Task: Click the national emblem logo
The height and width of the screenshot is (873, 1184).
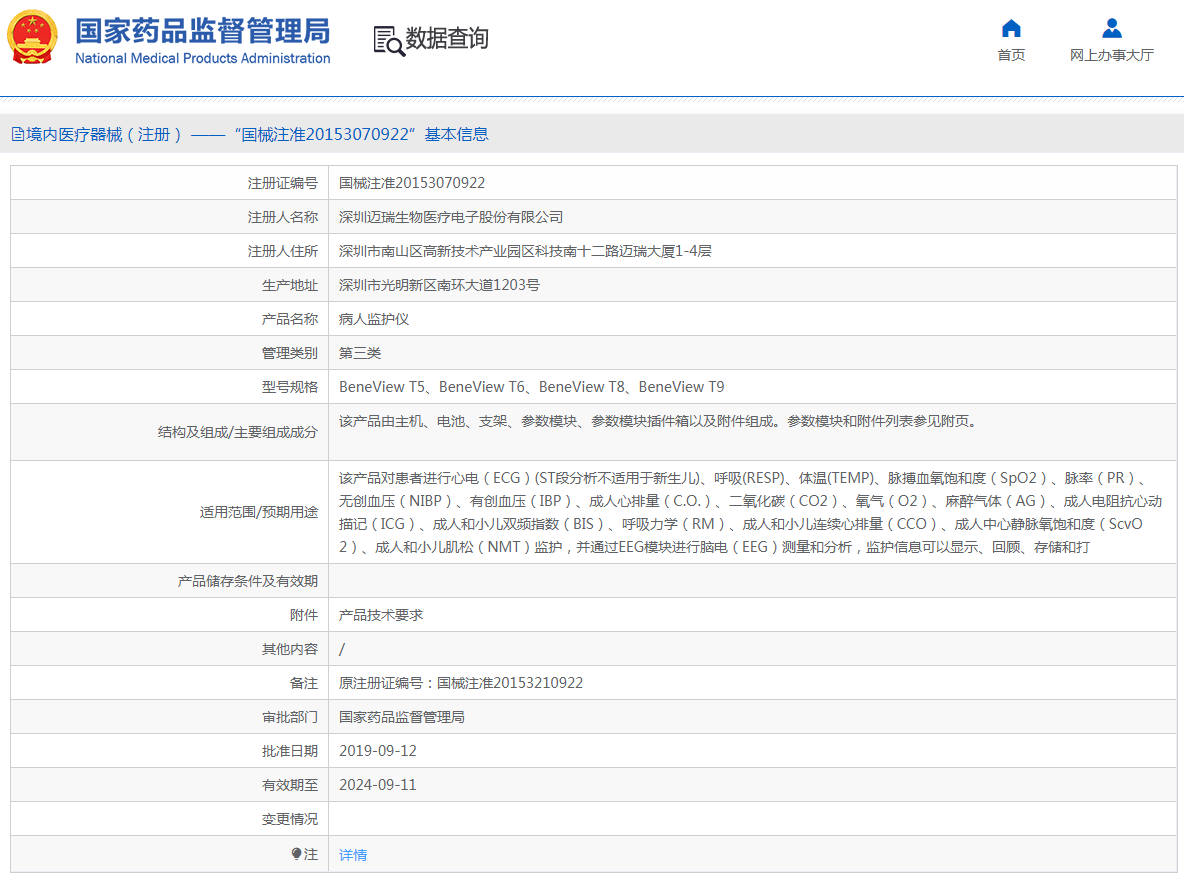Action: point(33,38)
